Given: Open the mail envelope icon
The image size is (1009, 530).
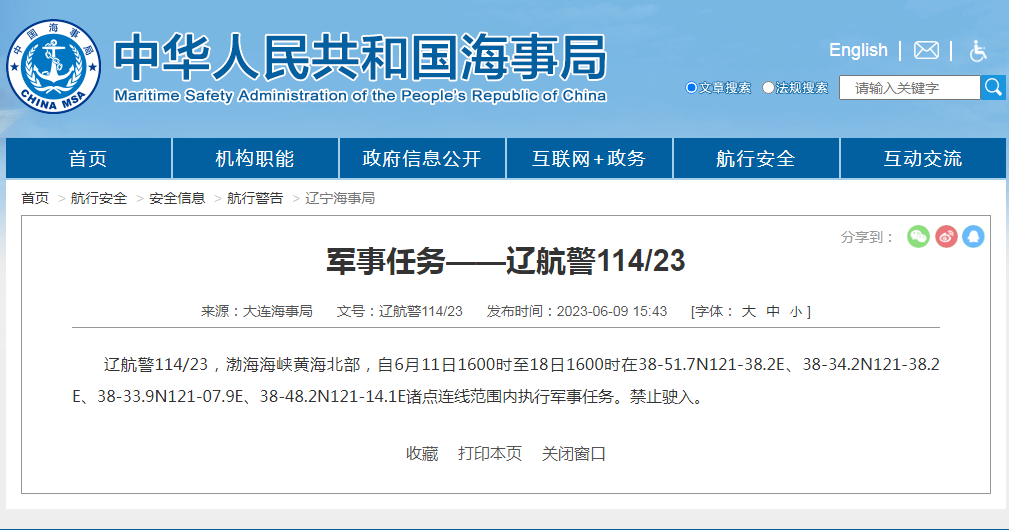Looking at the screenshot, I should [x=926, y=50].
